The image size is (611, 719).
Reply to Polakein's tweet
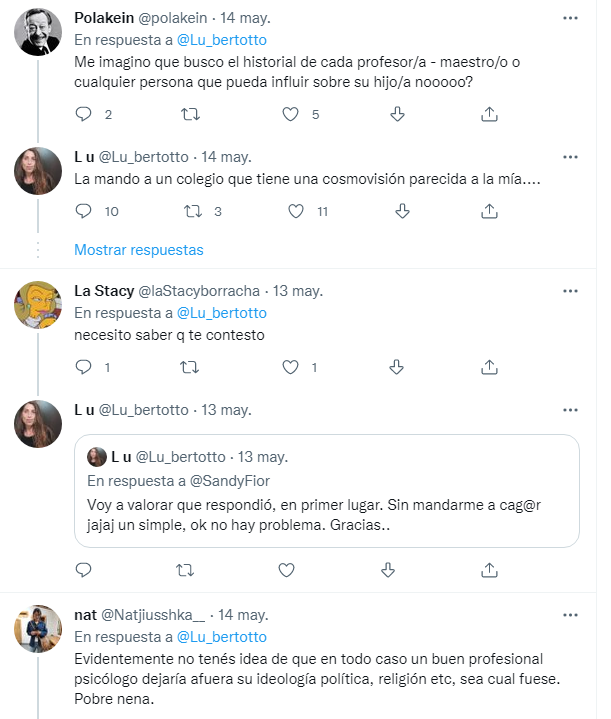(84, 115)
